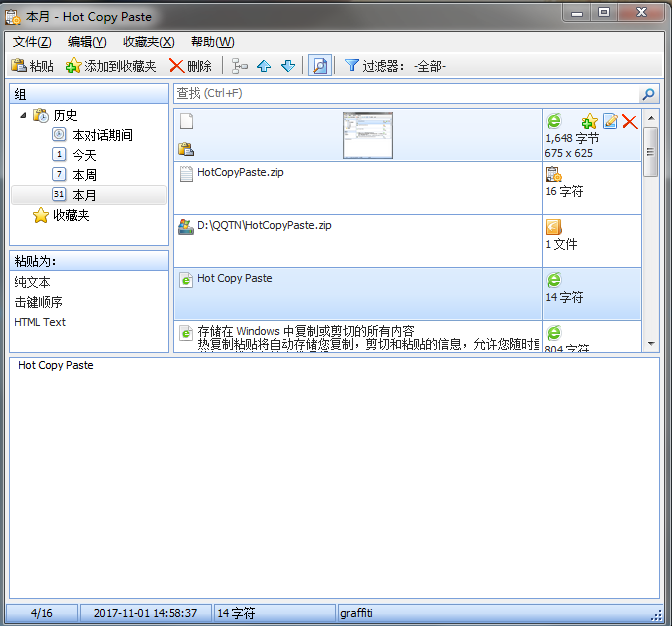Toggle the preview pane magnifier icon
The height and width of the screenshot is (626, 672).
point(320,66)
